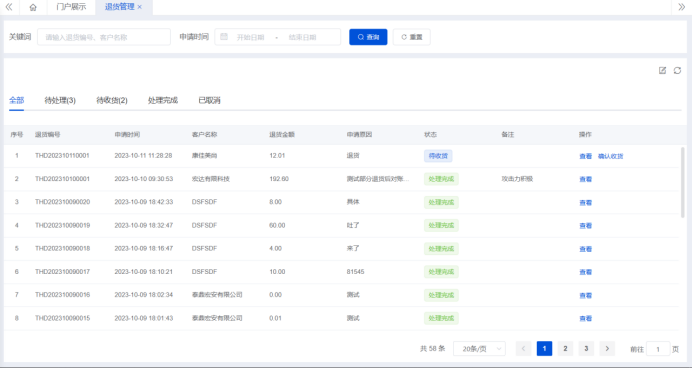
Task: Open the 20条/页 page size dropdown
Action: click(480, 349)
